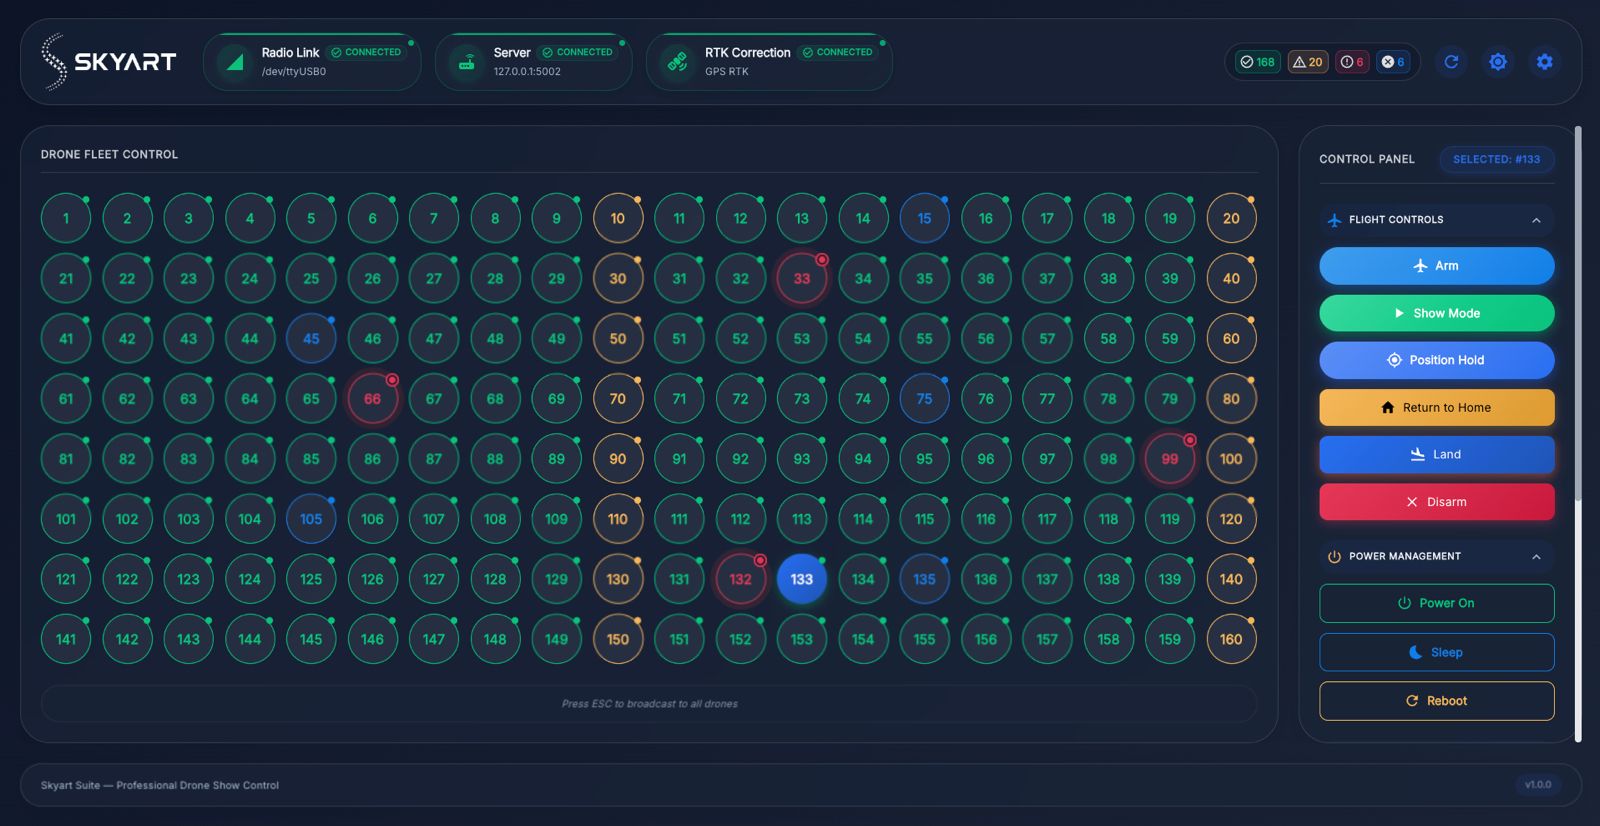Toggle selection of drone 88
This screenshot has width=1600, height=826.
tap(495, 458)
